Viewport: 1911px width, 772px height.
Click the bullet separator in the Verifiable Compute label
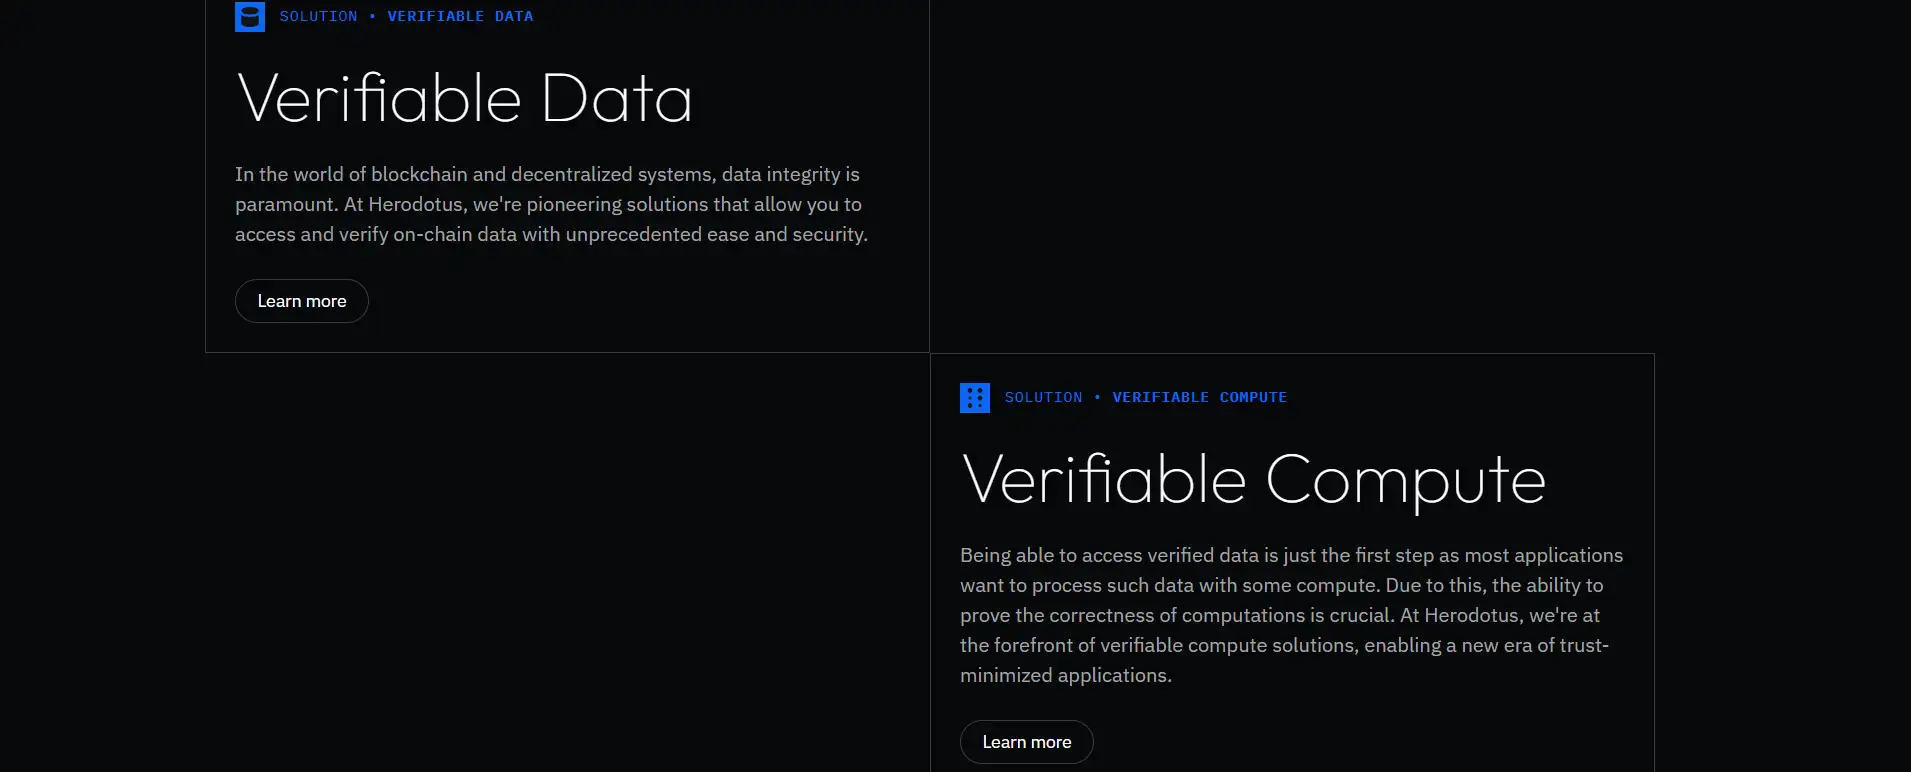(1097, 398)
